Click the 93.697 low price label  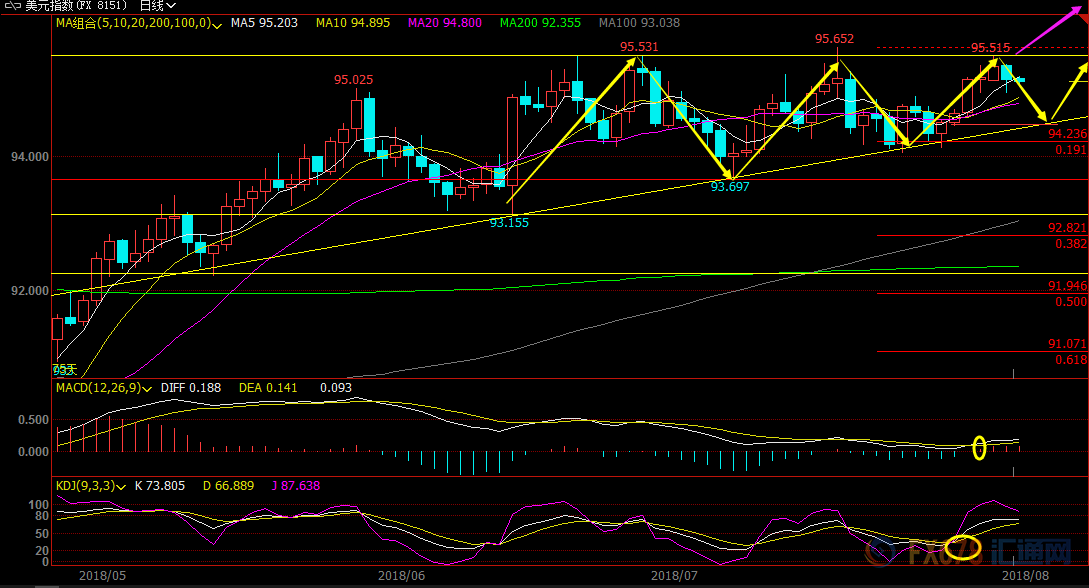click(730, 186)
